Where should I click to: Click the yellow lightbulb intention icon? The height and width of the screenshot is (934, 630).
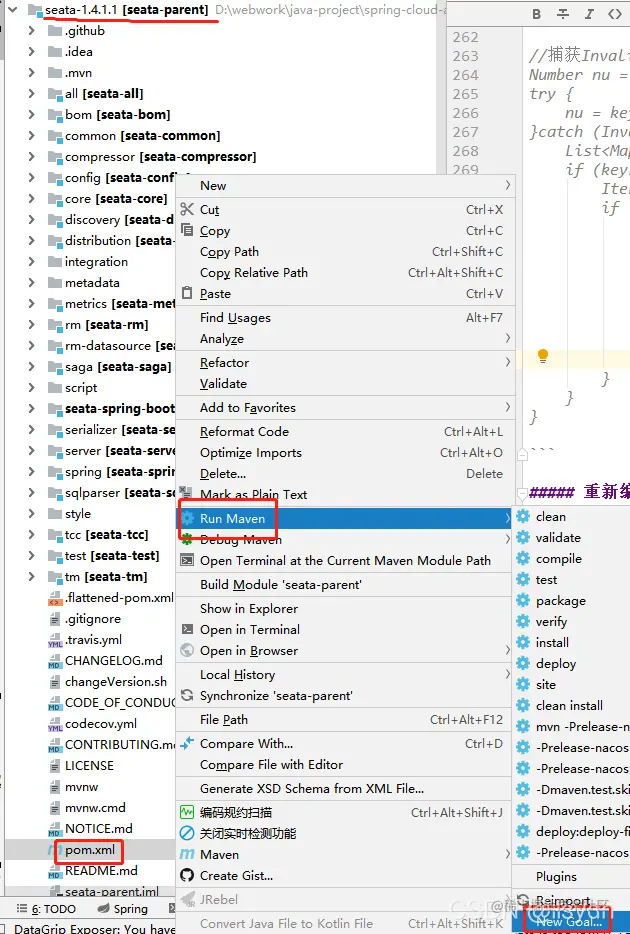click(x=542, y=356)
